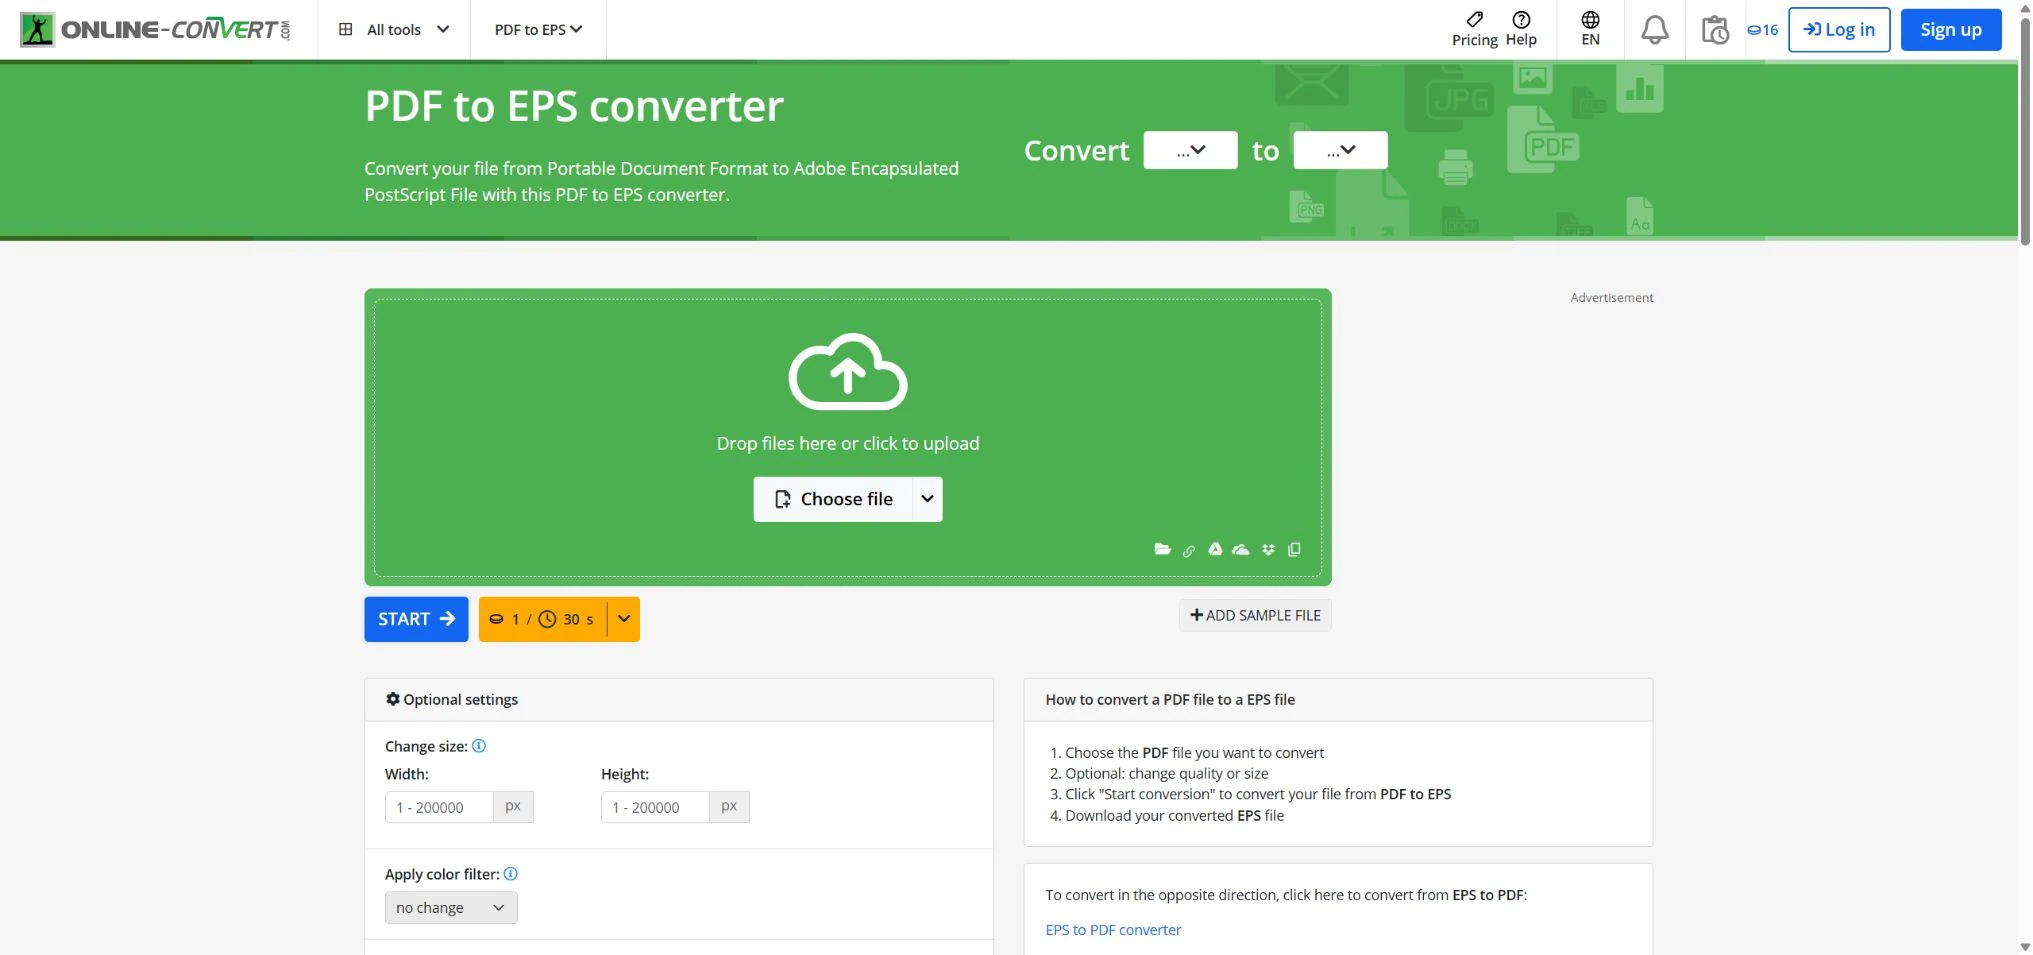Viewport: 2033px width, 955px height.
Task: Focus the Width input field
Action: (x=439, y=807)
